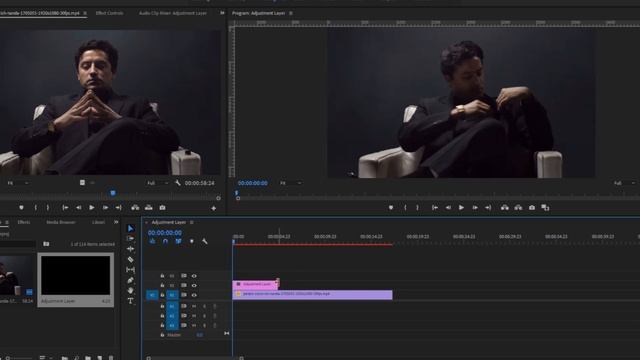The image size is (640, 360).
Task: Select the Hand tool
Action: click(x=130, y=291)
